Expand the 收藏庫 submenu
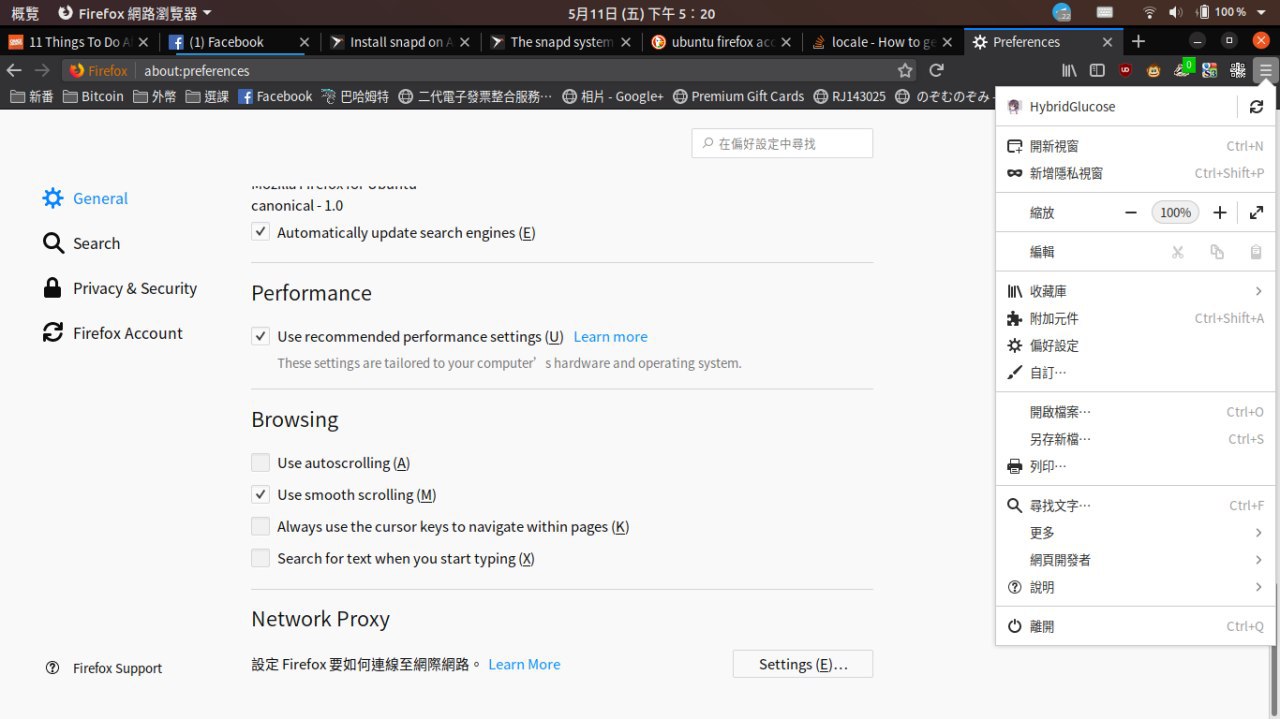Image resolution: width=1280 pixels, height=719 pixels. [1135, 291]
